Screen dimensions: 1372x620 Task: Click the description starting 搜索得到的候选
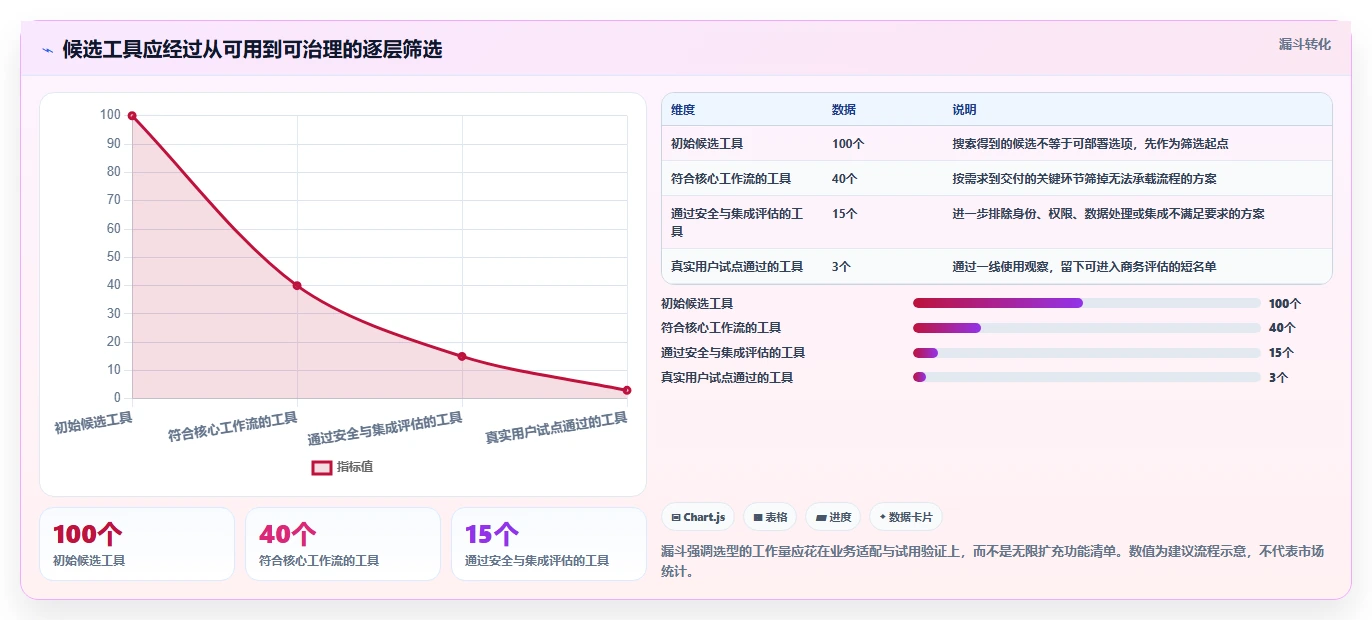click(x=1090, y=144)
